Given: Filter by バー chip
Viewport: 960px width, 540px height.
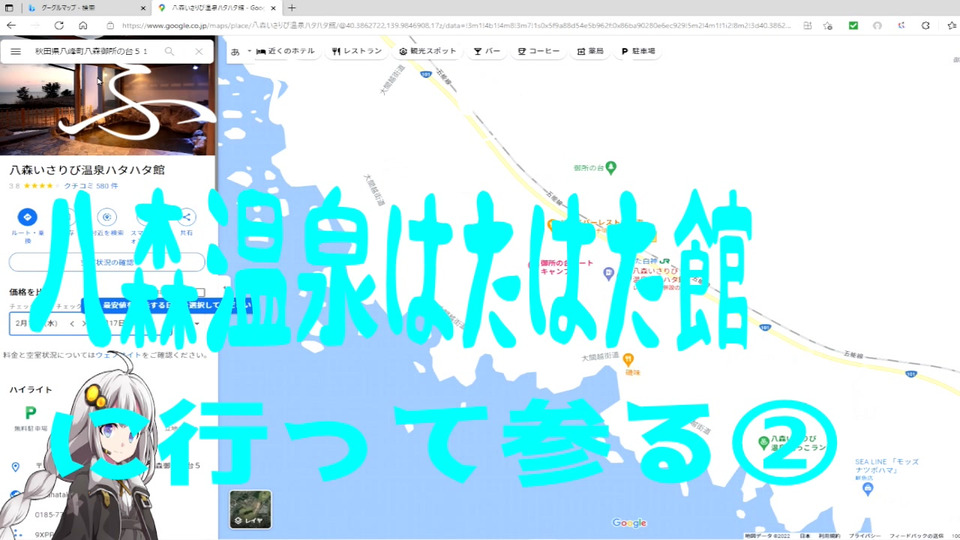Looking at the screenshot, I should (487, 51).
